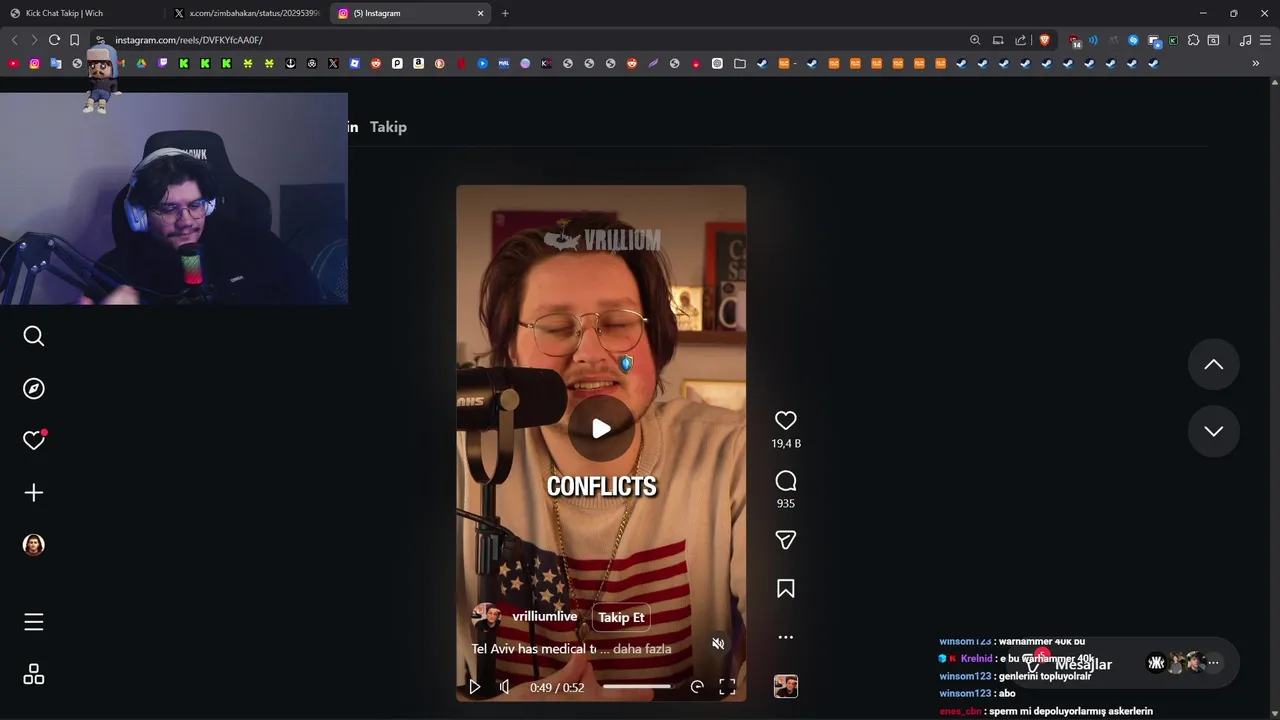Click vrilliumlive's avatar on the reel
Viewport: 1280px width, 720px height.
tap(487, 617)
